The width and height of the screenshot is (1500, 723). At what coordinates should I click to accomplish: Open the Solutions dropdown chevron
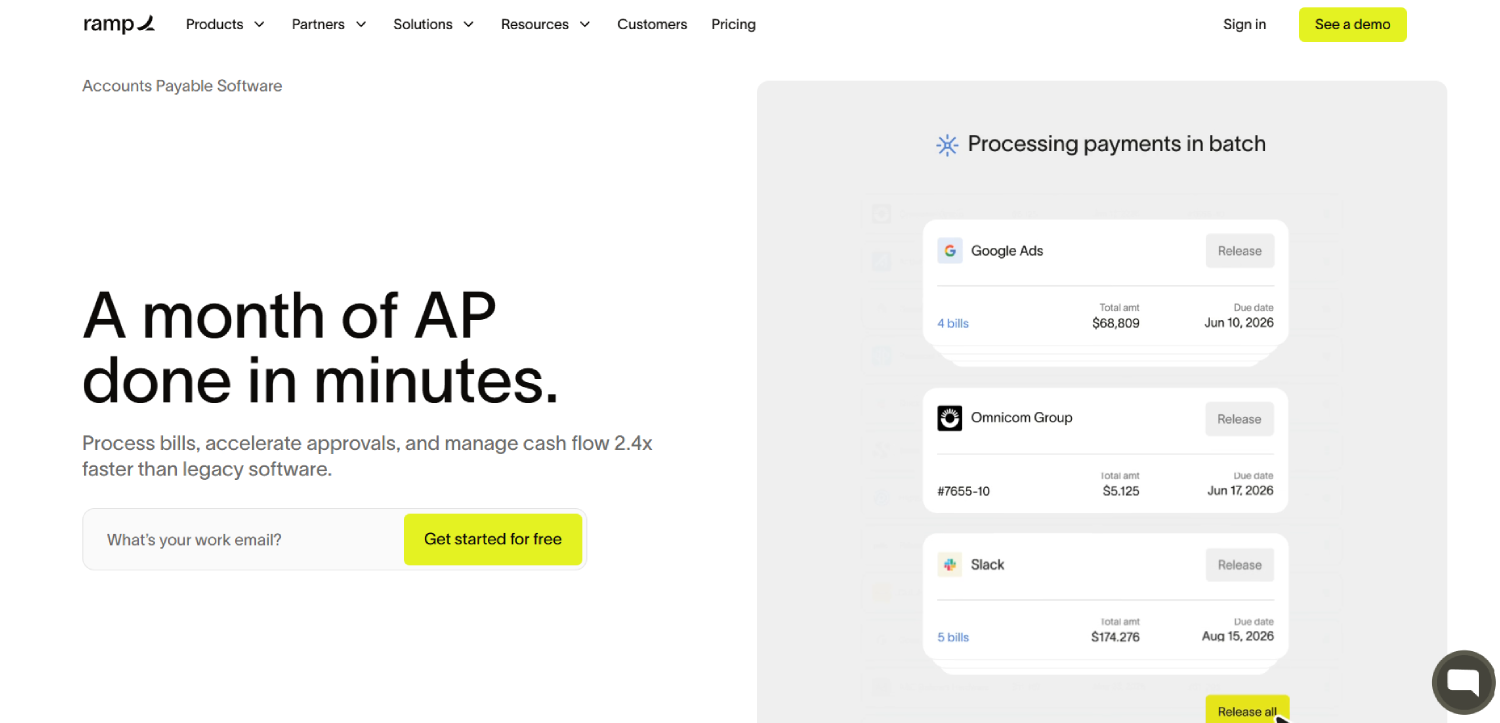tap(468, 24)
